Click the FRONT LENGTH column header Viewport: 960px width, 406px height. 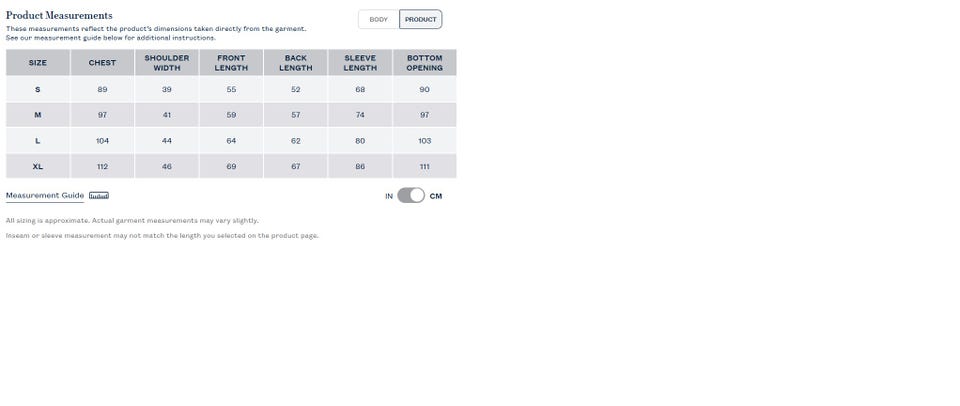click(231, 63)
